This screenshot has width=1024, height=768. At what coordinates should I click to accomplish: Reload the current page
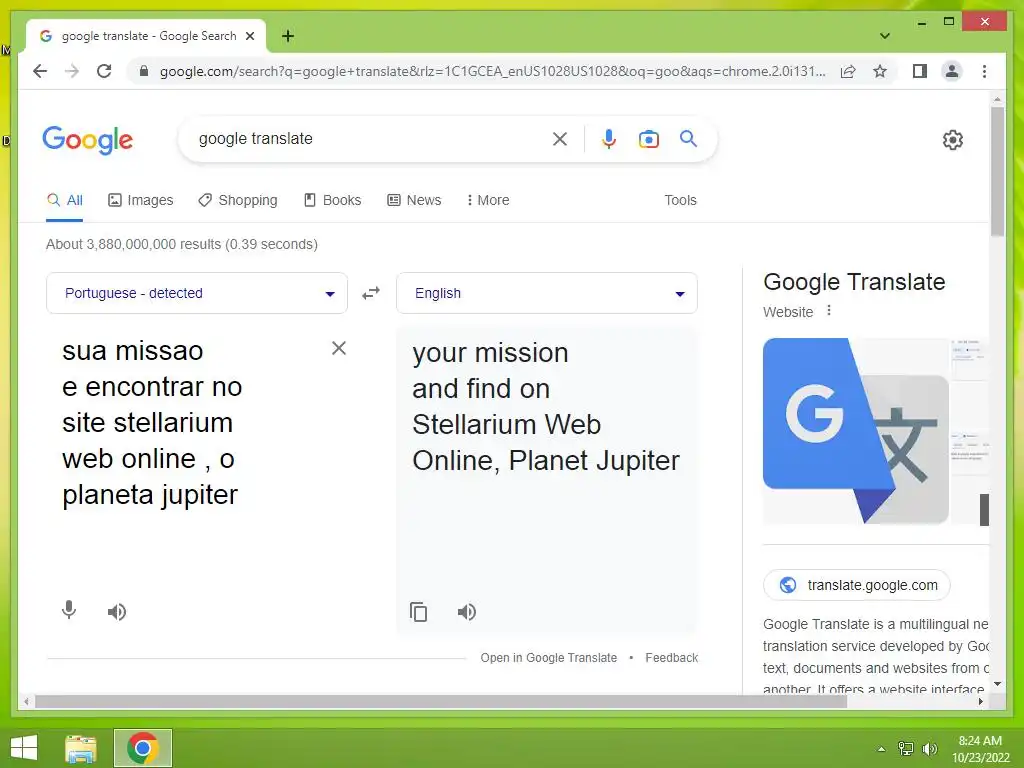(x=104, y=71)
